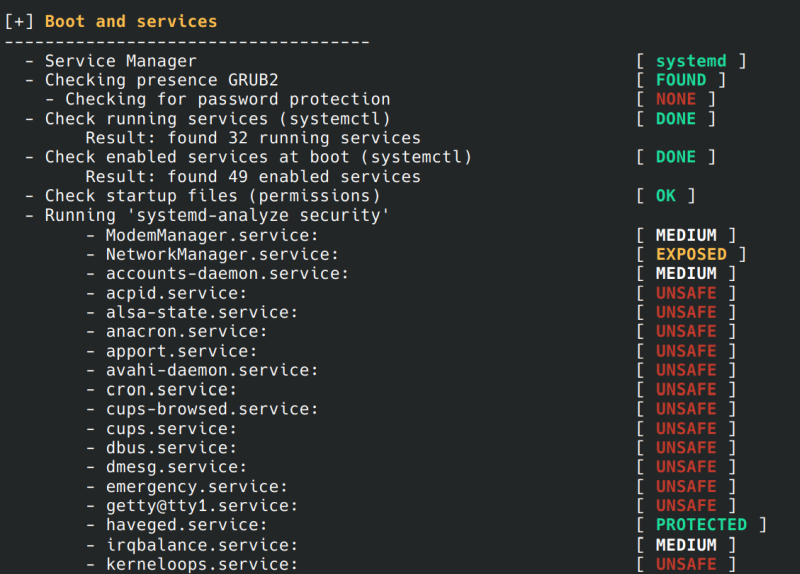Click the red NONE password protection status

tap(676, 99)
